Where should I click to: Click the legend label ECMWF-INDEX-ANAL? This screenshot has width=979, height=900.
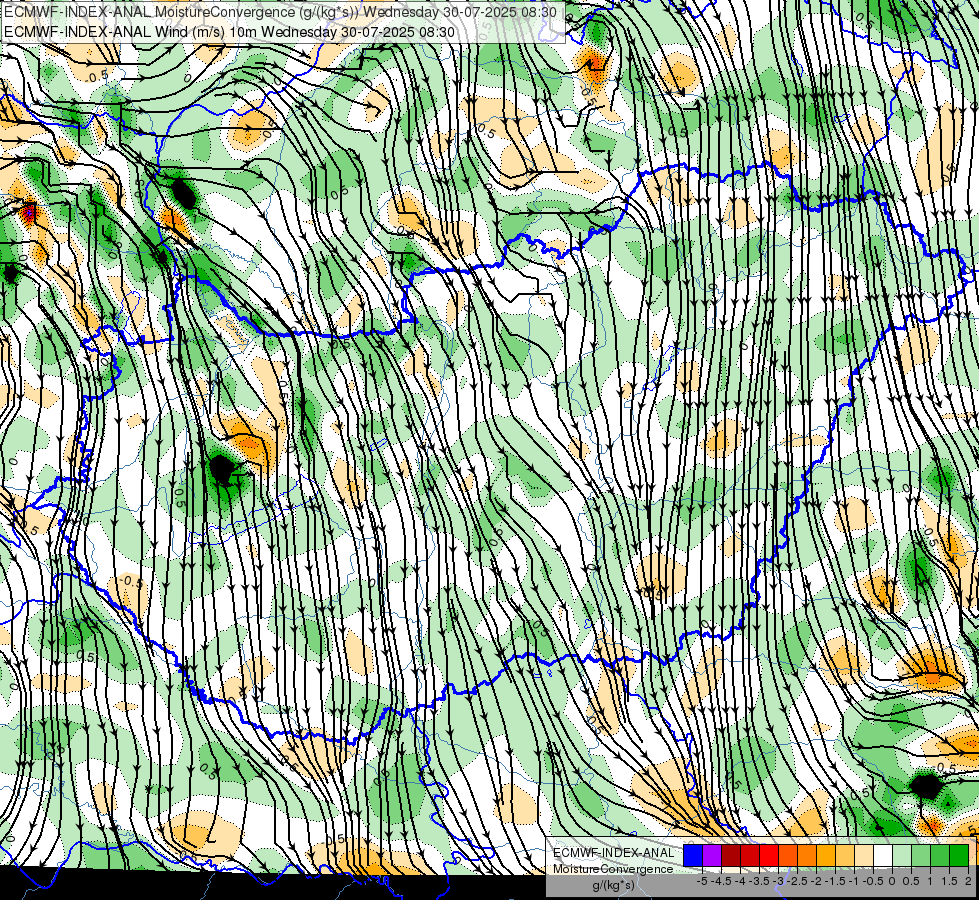coord(613,853)
